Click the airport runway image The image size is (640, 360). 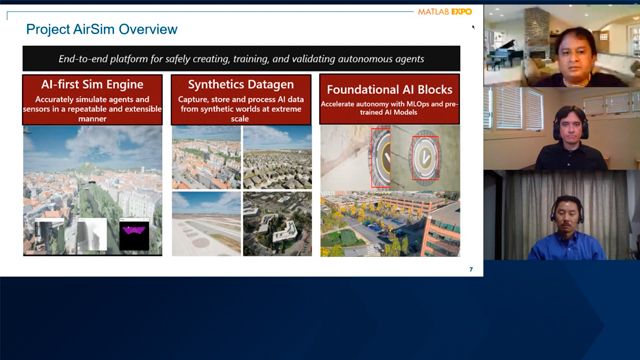point(206,224)
